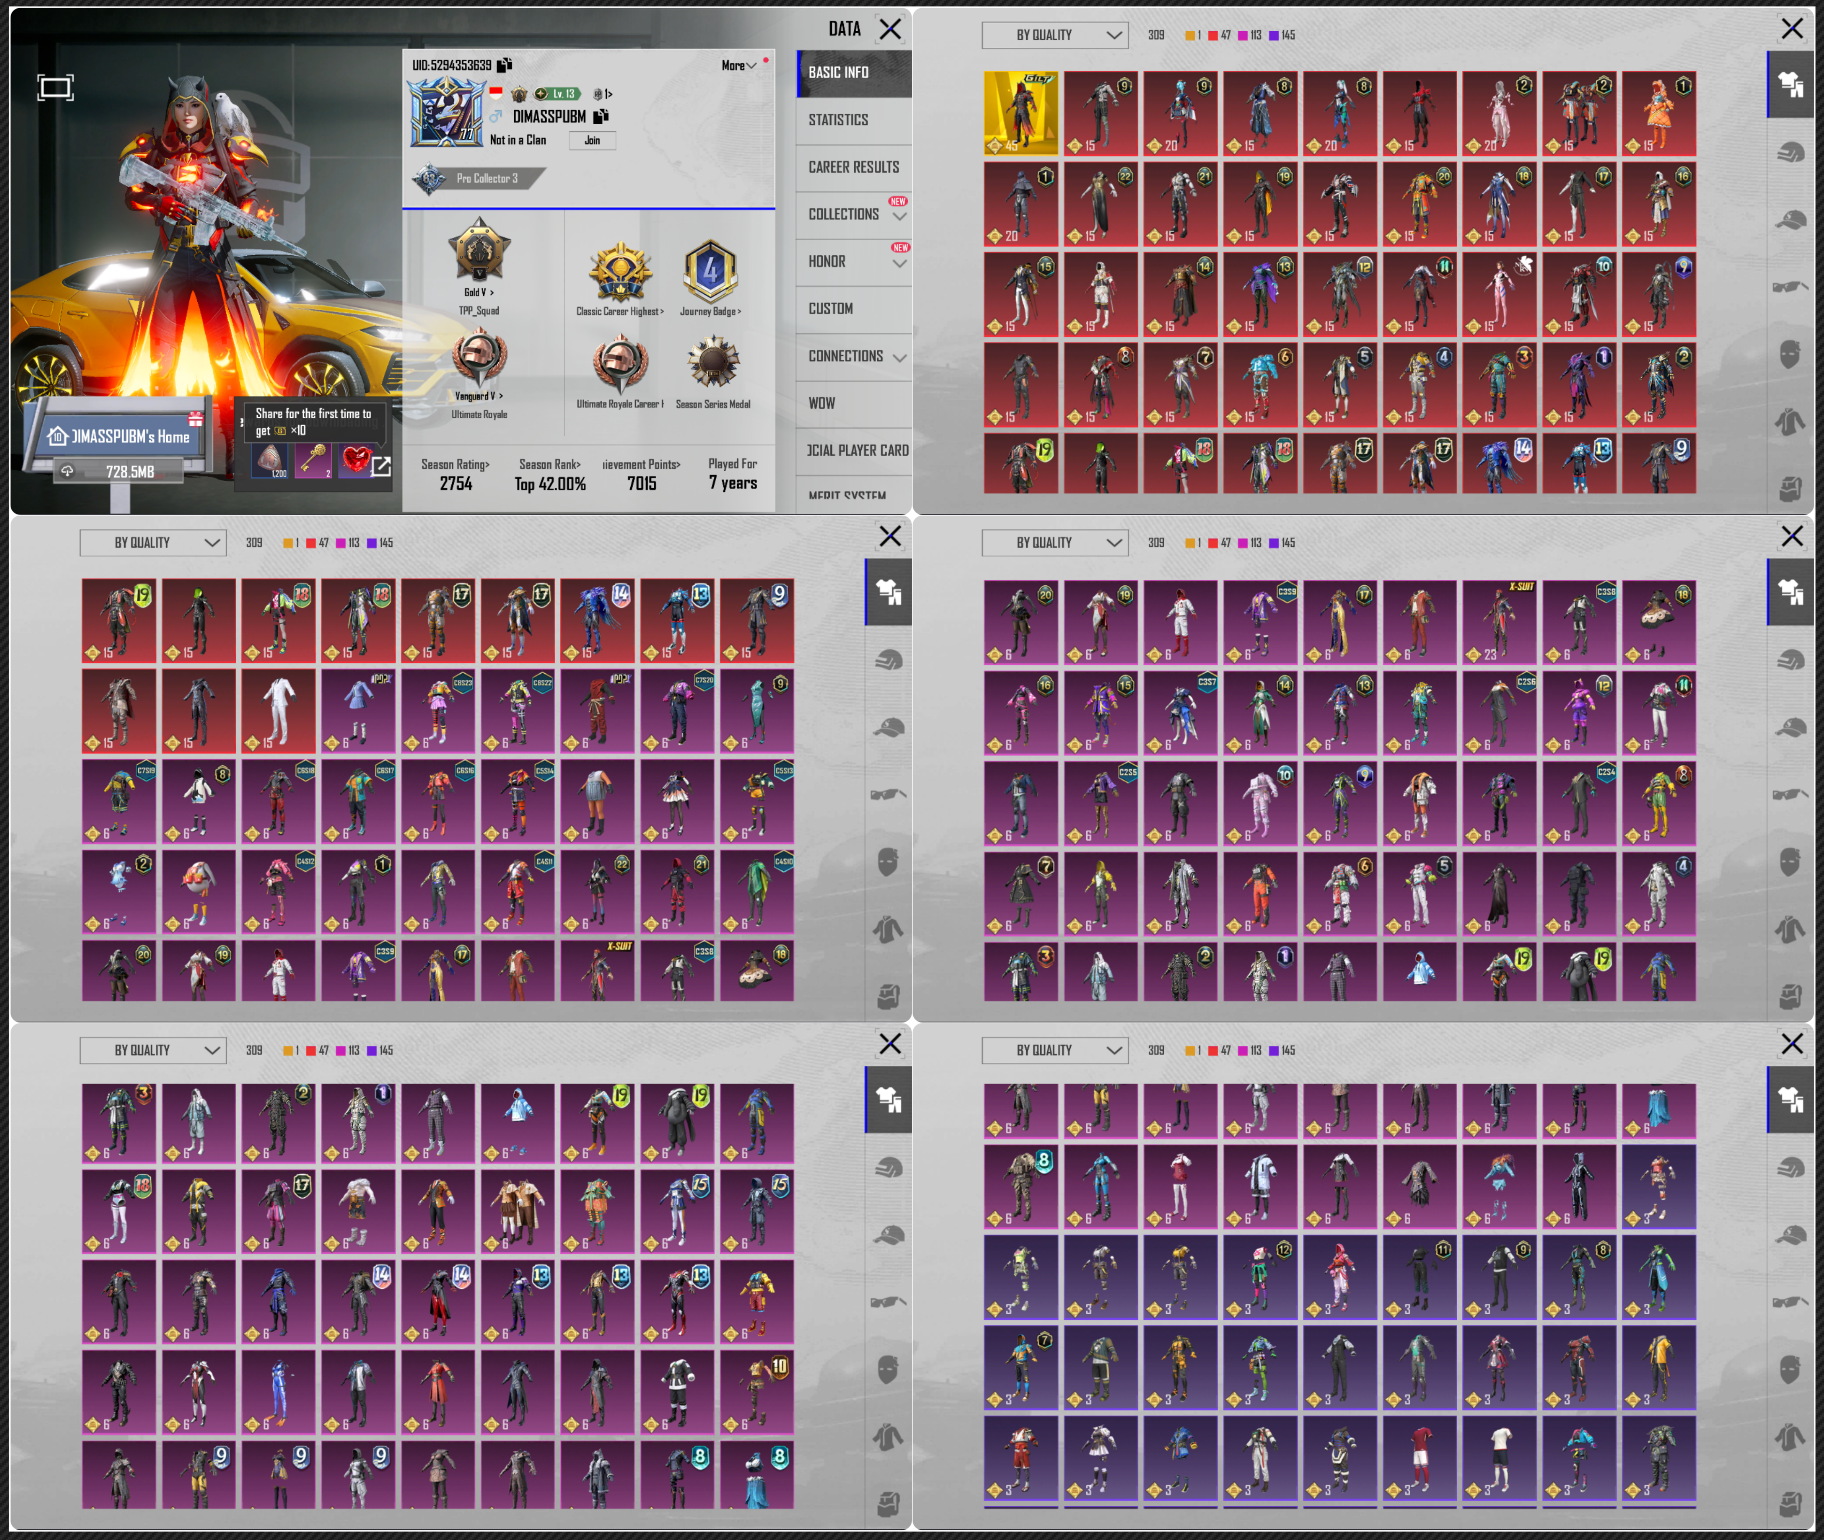This screenshot has width=1824, height=1540.
Task: Click the 728.5MB download progress bar
Action: point(119,471)
